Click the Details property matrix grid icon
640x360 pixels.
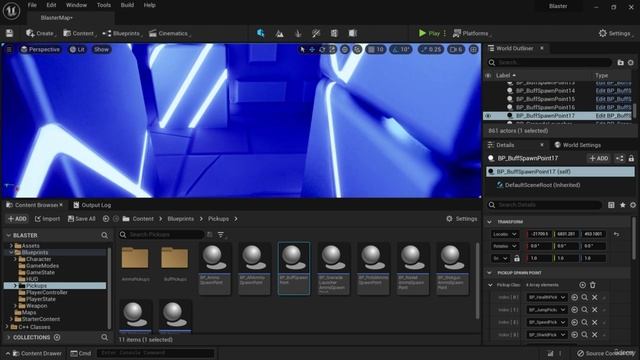pos(611,205)
